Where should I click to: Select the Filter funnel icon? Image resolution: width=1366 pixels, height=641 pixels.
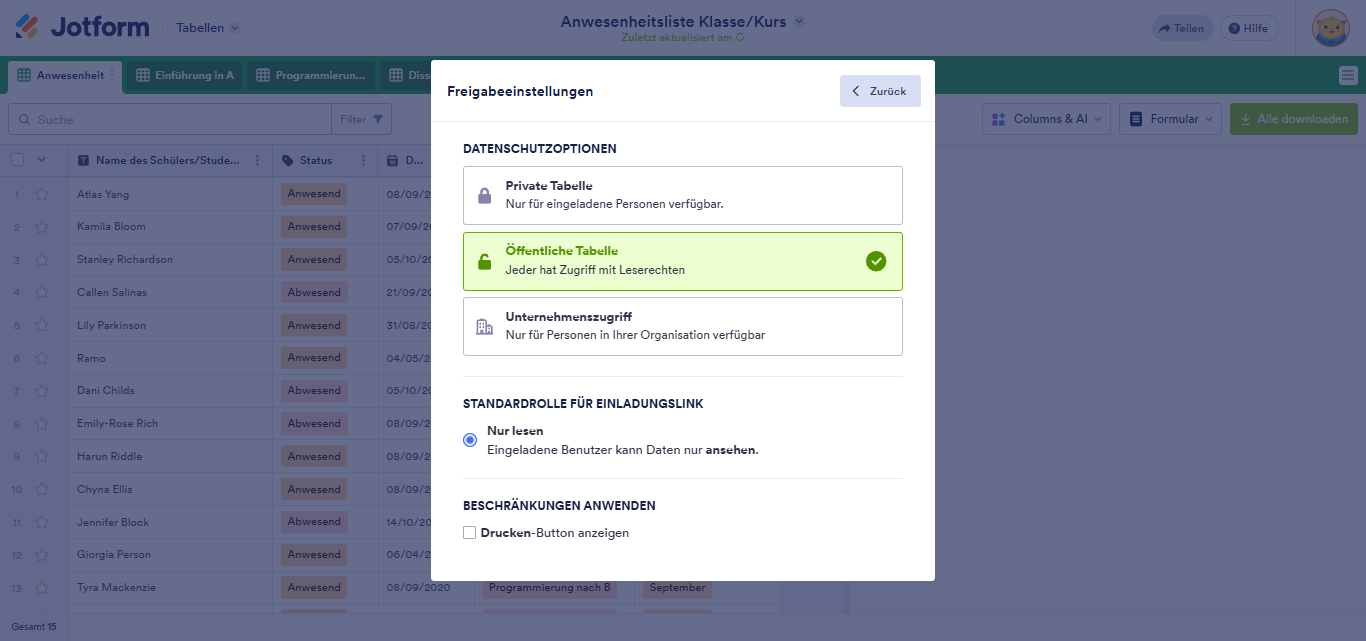pos(377,119)
